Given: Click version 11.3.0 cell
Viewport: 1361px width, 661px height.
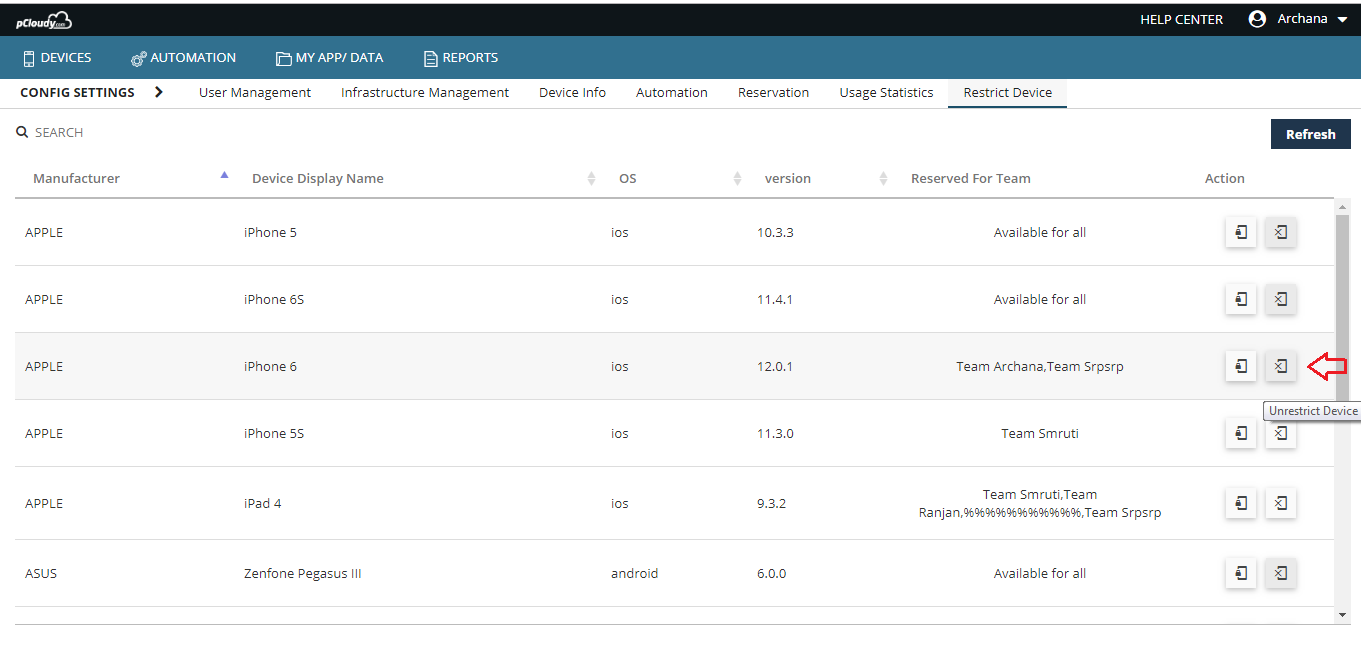Looking at the screenshot, I should 775,433.
